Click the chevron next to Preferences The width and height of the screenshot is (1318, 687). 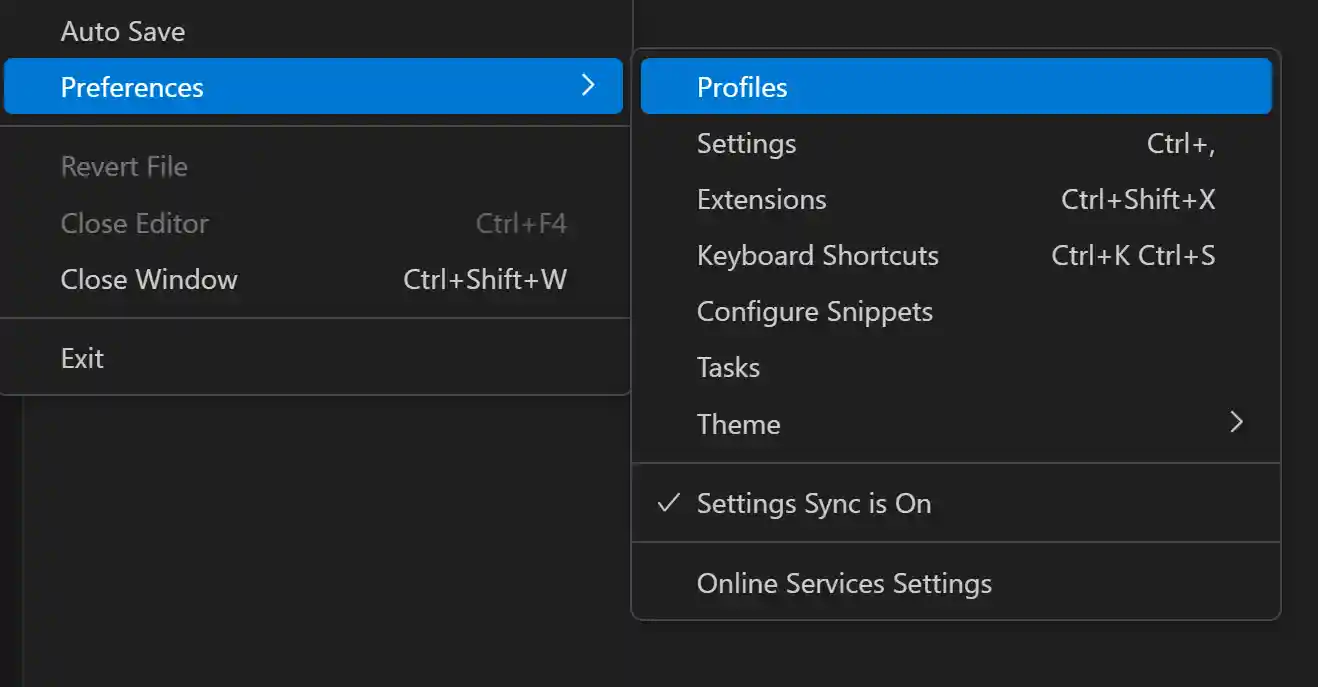click(590, 86)
